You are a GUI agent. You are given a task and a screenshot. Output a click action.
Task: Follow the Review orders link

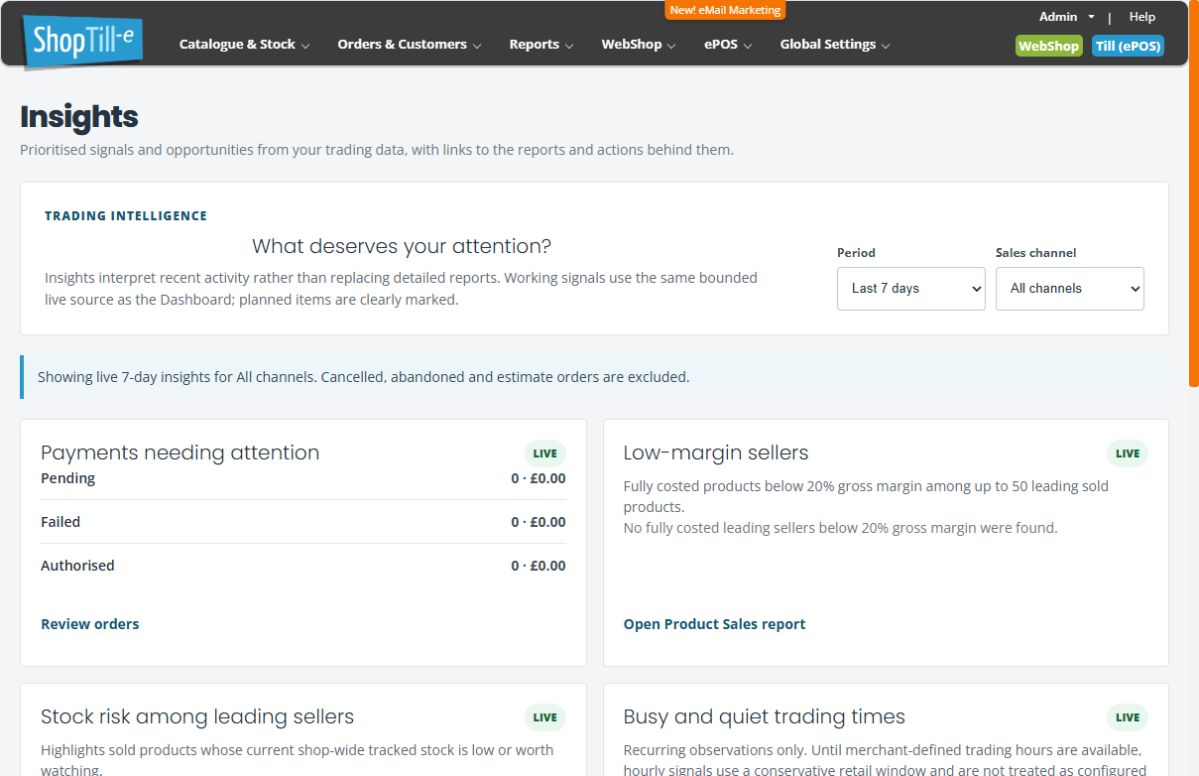(89, 624)
